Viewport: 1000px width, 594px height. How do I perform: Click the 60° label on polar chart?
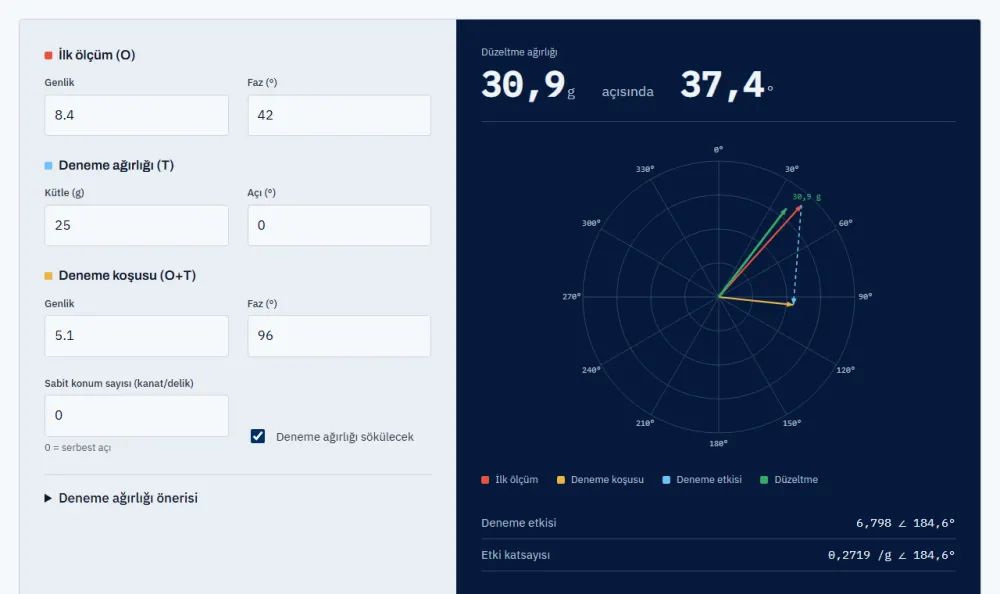tap(846, 223)
